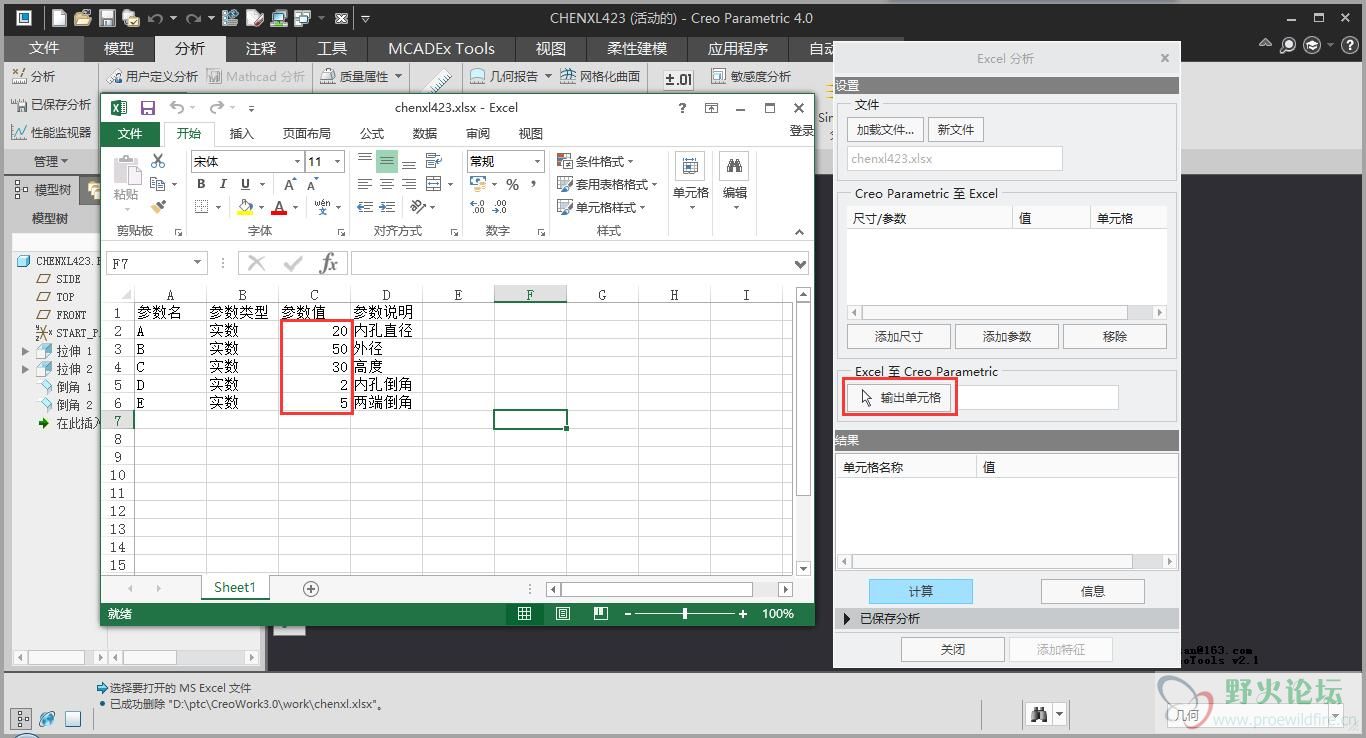
Task: Open 单元格样式 dropdown
Action: tap(601, 207)
